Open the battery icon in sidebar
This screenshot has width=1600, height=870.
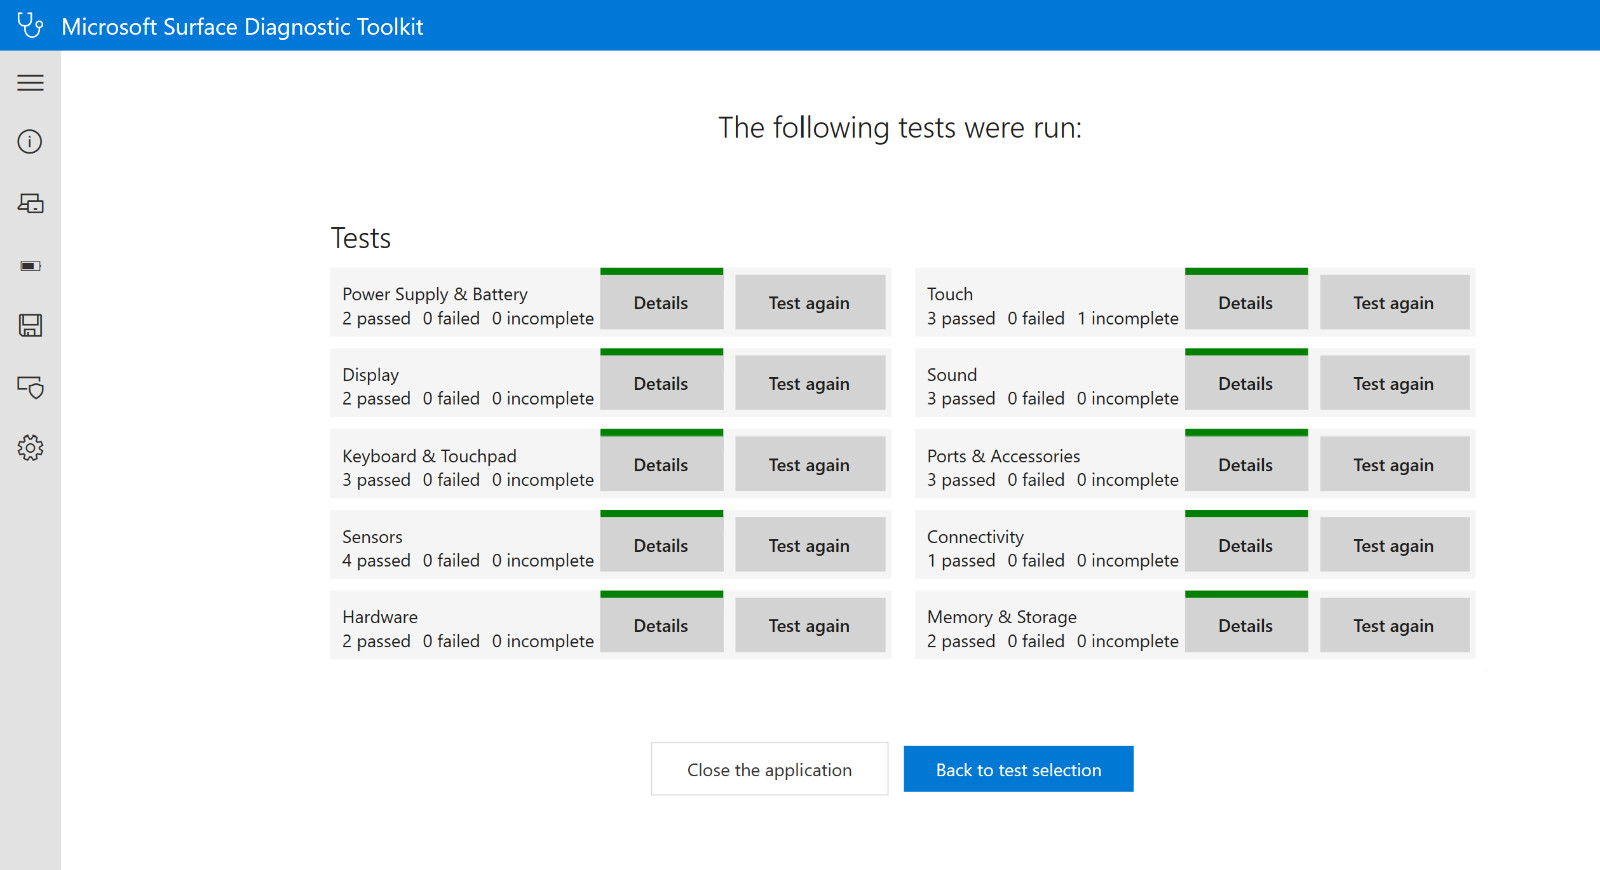[30, 266]
